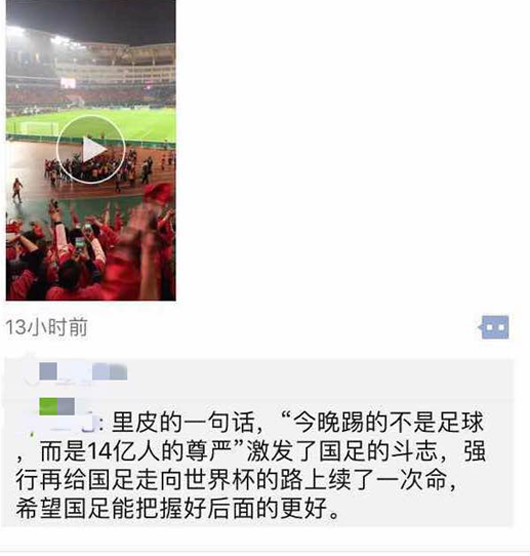Open the commenter's profile via the green blurred name
The image size is (530, 556).
(48, 406)
